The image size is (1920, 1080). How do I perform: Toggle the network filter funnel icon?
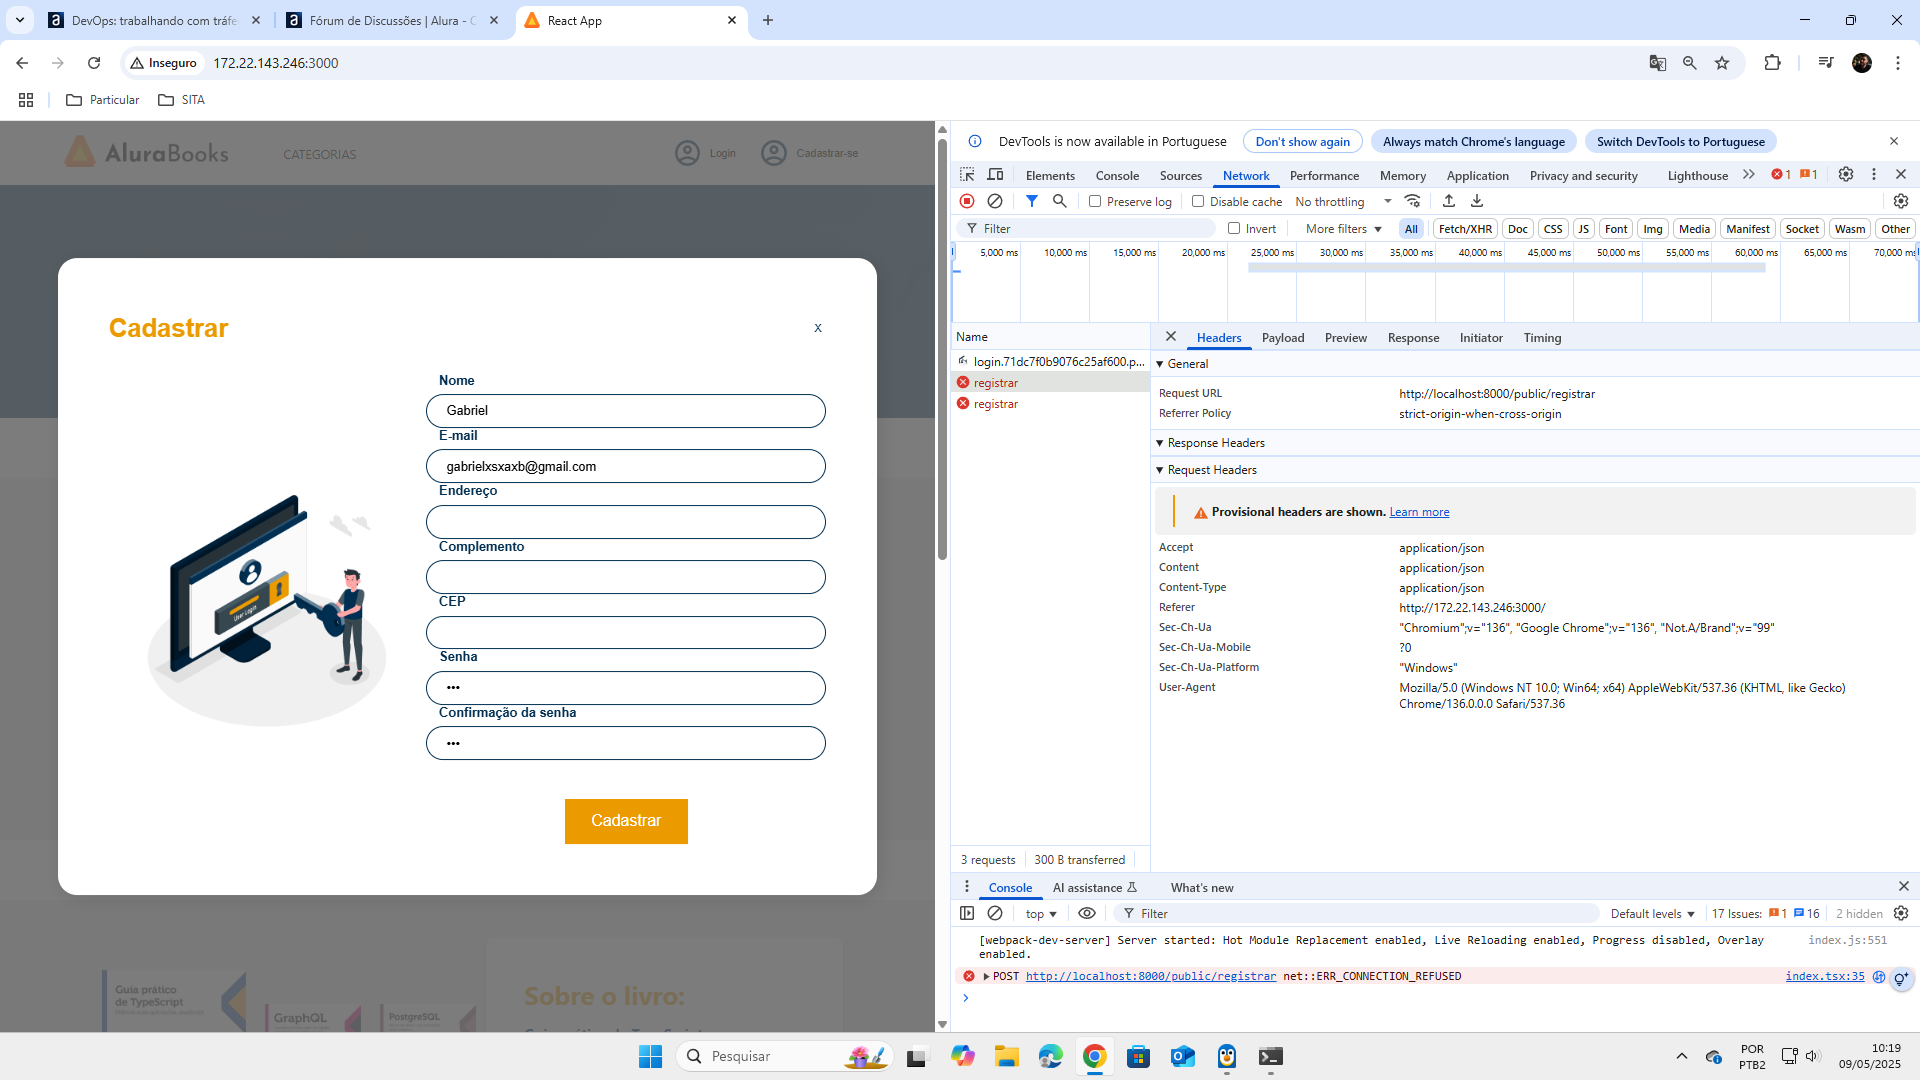click(1032, 201)
